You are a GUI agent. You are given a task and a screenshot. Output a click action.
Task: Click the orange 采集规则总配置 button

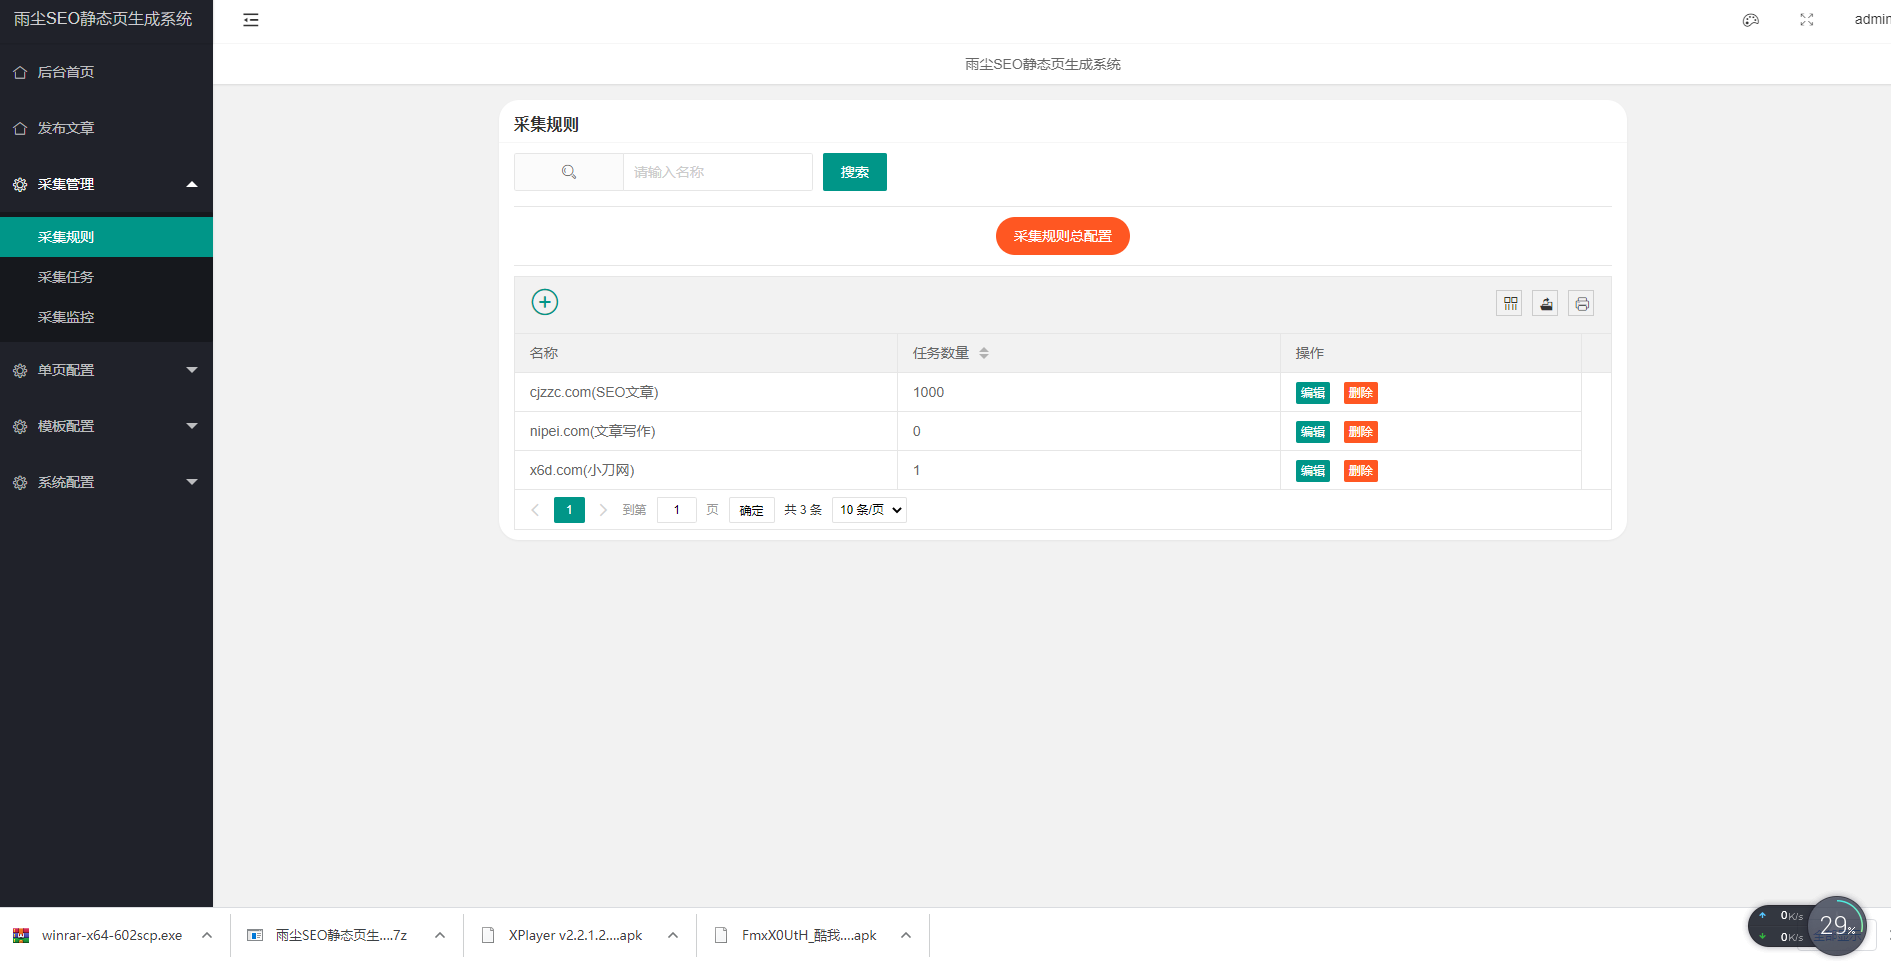(1062, 236)
